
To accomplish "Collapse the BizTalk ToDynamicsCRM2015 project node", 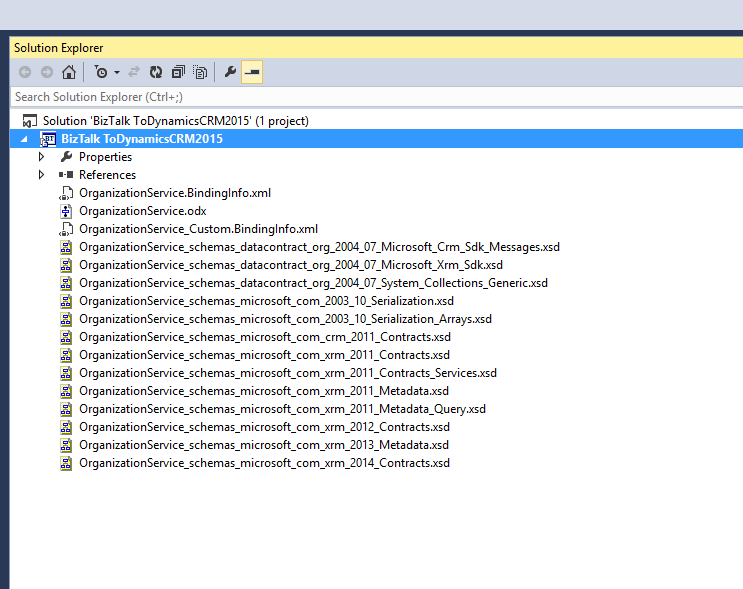I will coord(24,139).
